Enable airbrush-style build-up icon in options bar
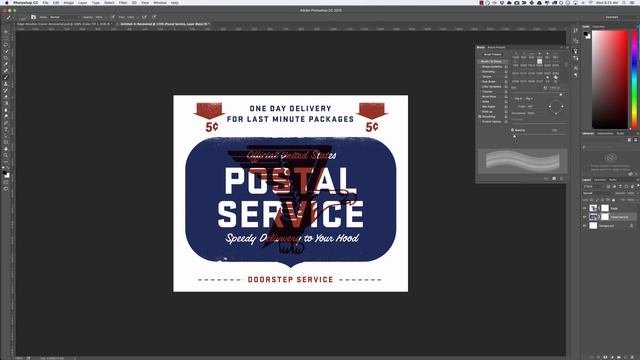Viewport: 640px width, 360px height. [x=144, y=17]
